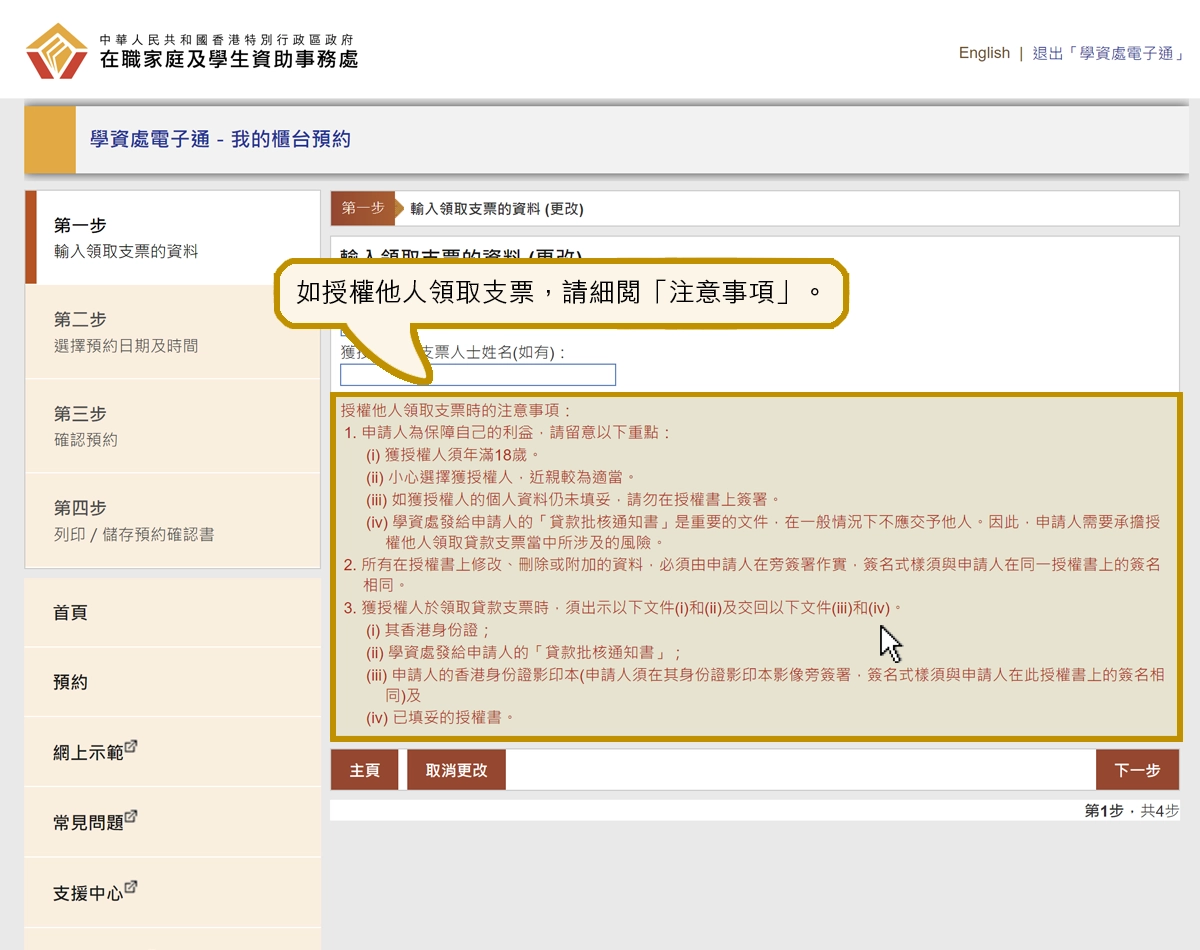
Task: Visit the 常見問題 page
Action: [x=88, y=823]
